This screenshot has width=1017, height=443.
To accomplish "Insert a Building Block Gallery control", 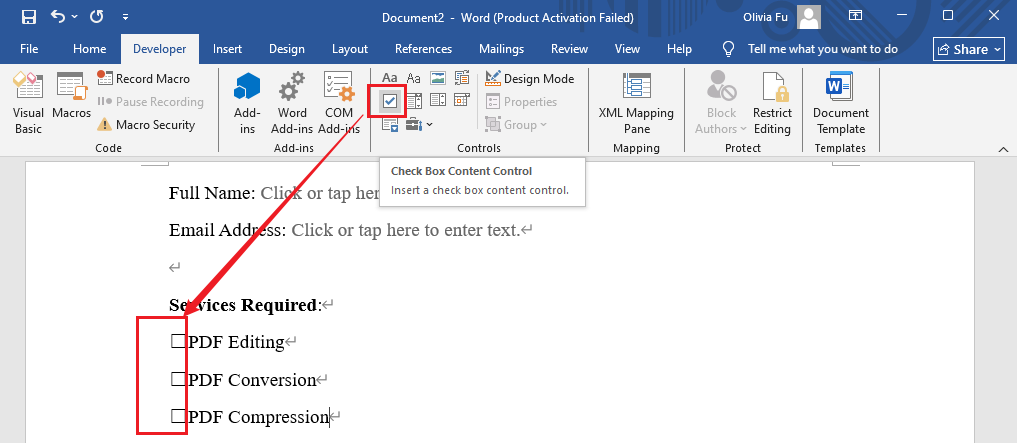I will 462,78.
